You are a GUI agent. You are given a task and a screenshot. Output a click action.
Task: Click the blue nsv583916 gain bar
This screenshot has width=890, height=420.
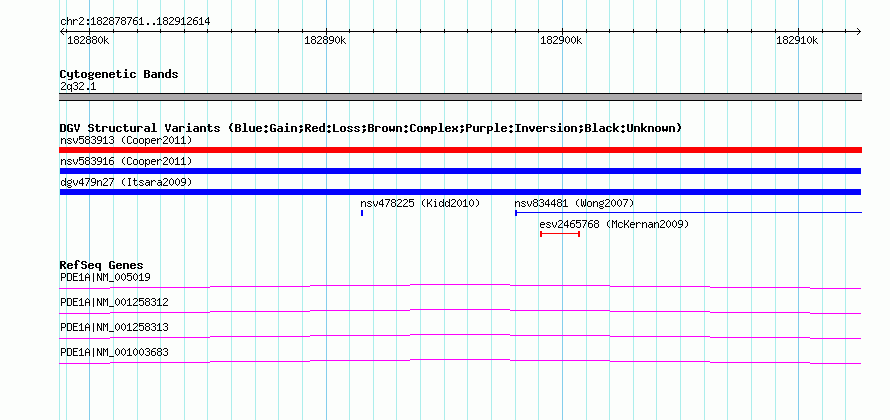[x=460, y=171]
